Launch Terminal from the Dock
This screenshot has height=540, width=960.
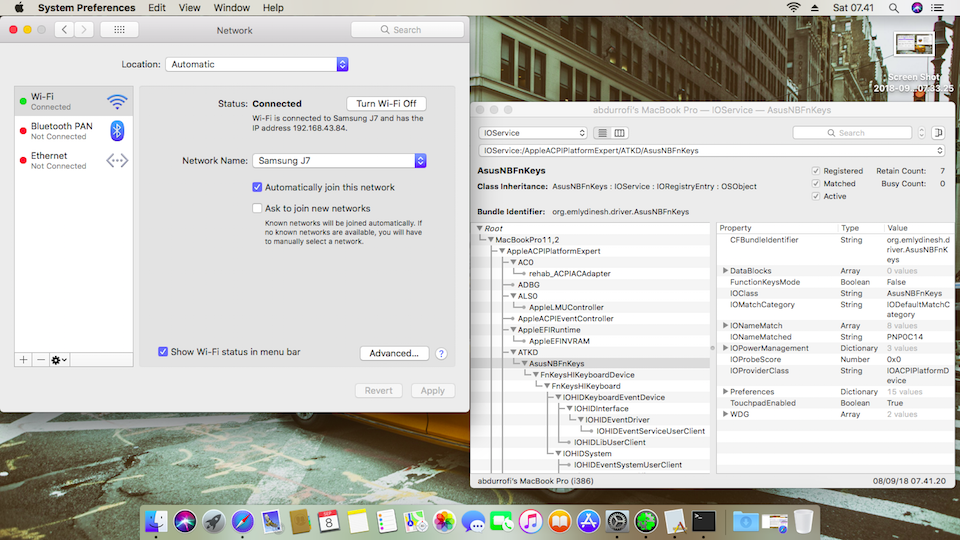pyautogui.click(x=704, y=520)
